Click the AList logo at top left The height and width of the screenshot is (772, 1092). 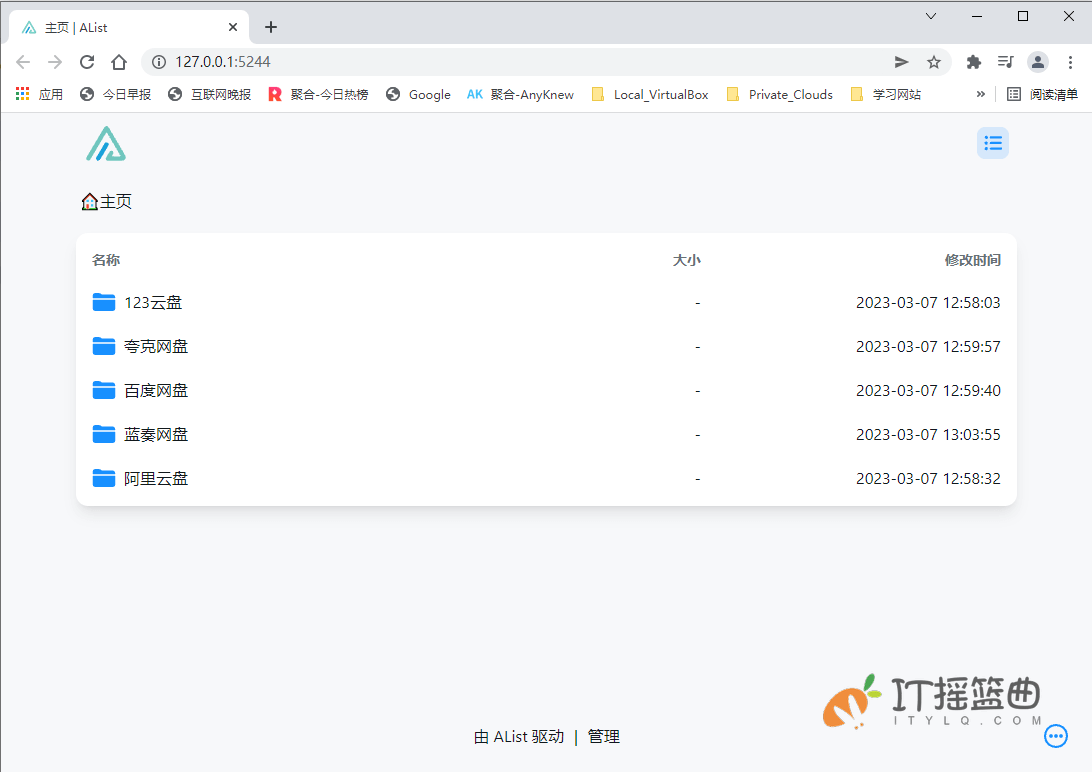click(x=105, y=143)
